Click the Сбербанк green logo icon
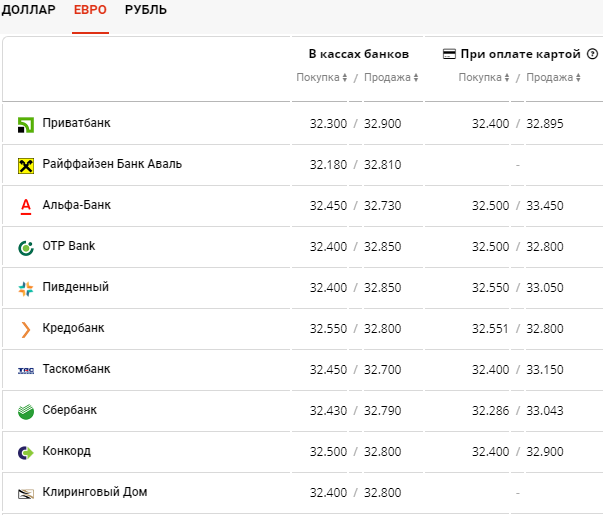 [x=26, y=411]
